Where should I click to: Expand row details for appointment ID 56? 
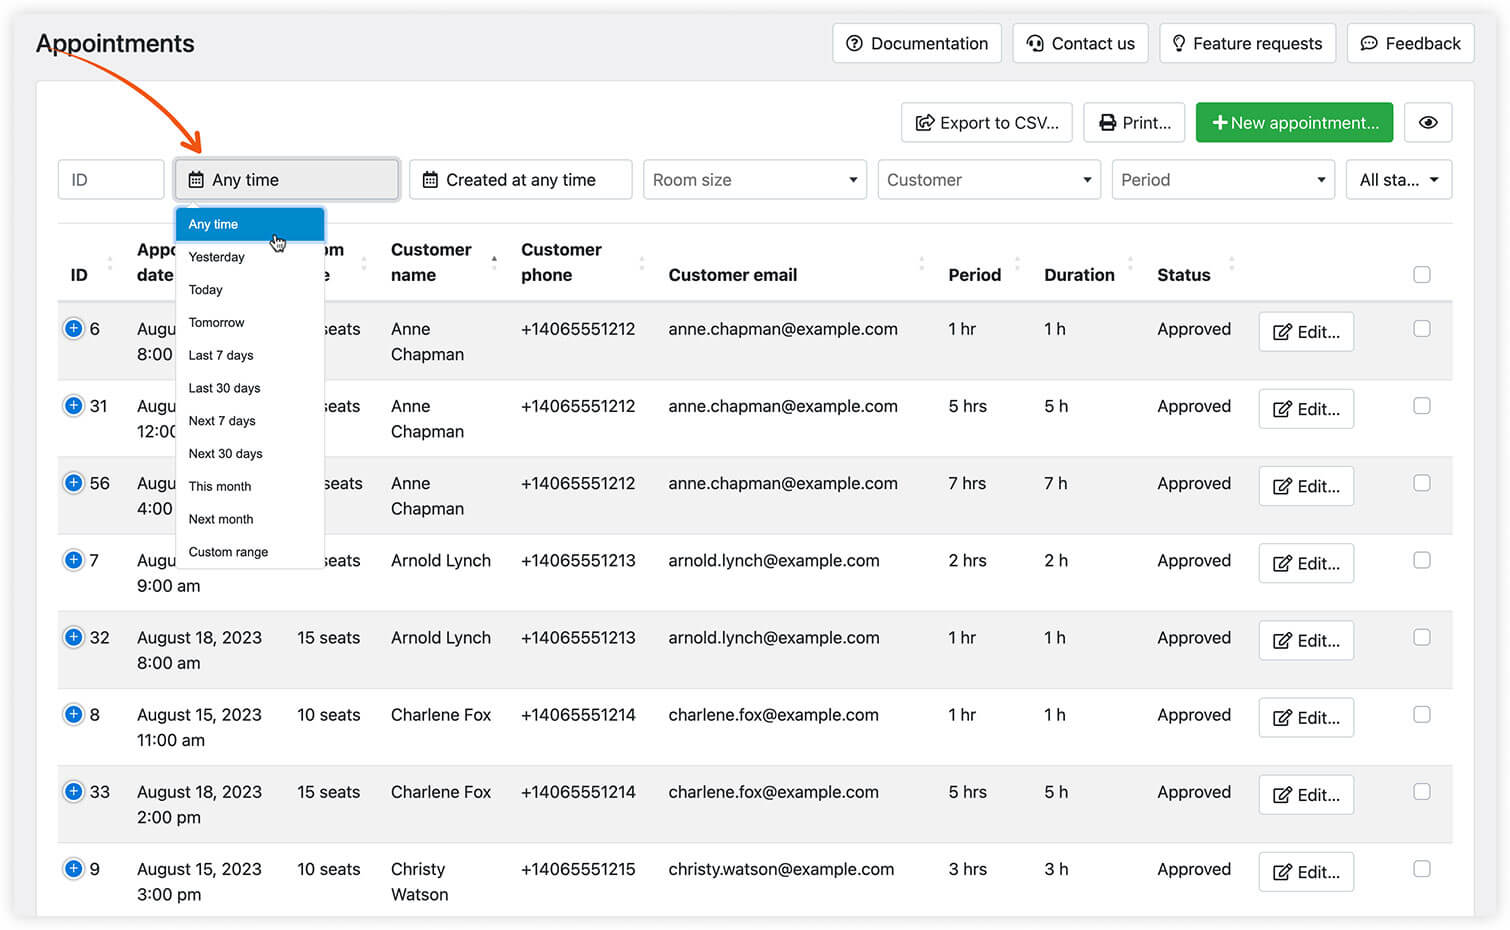click(73, 482)
